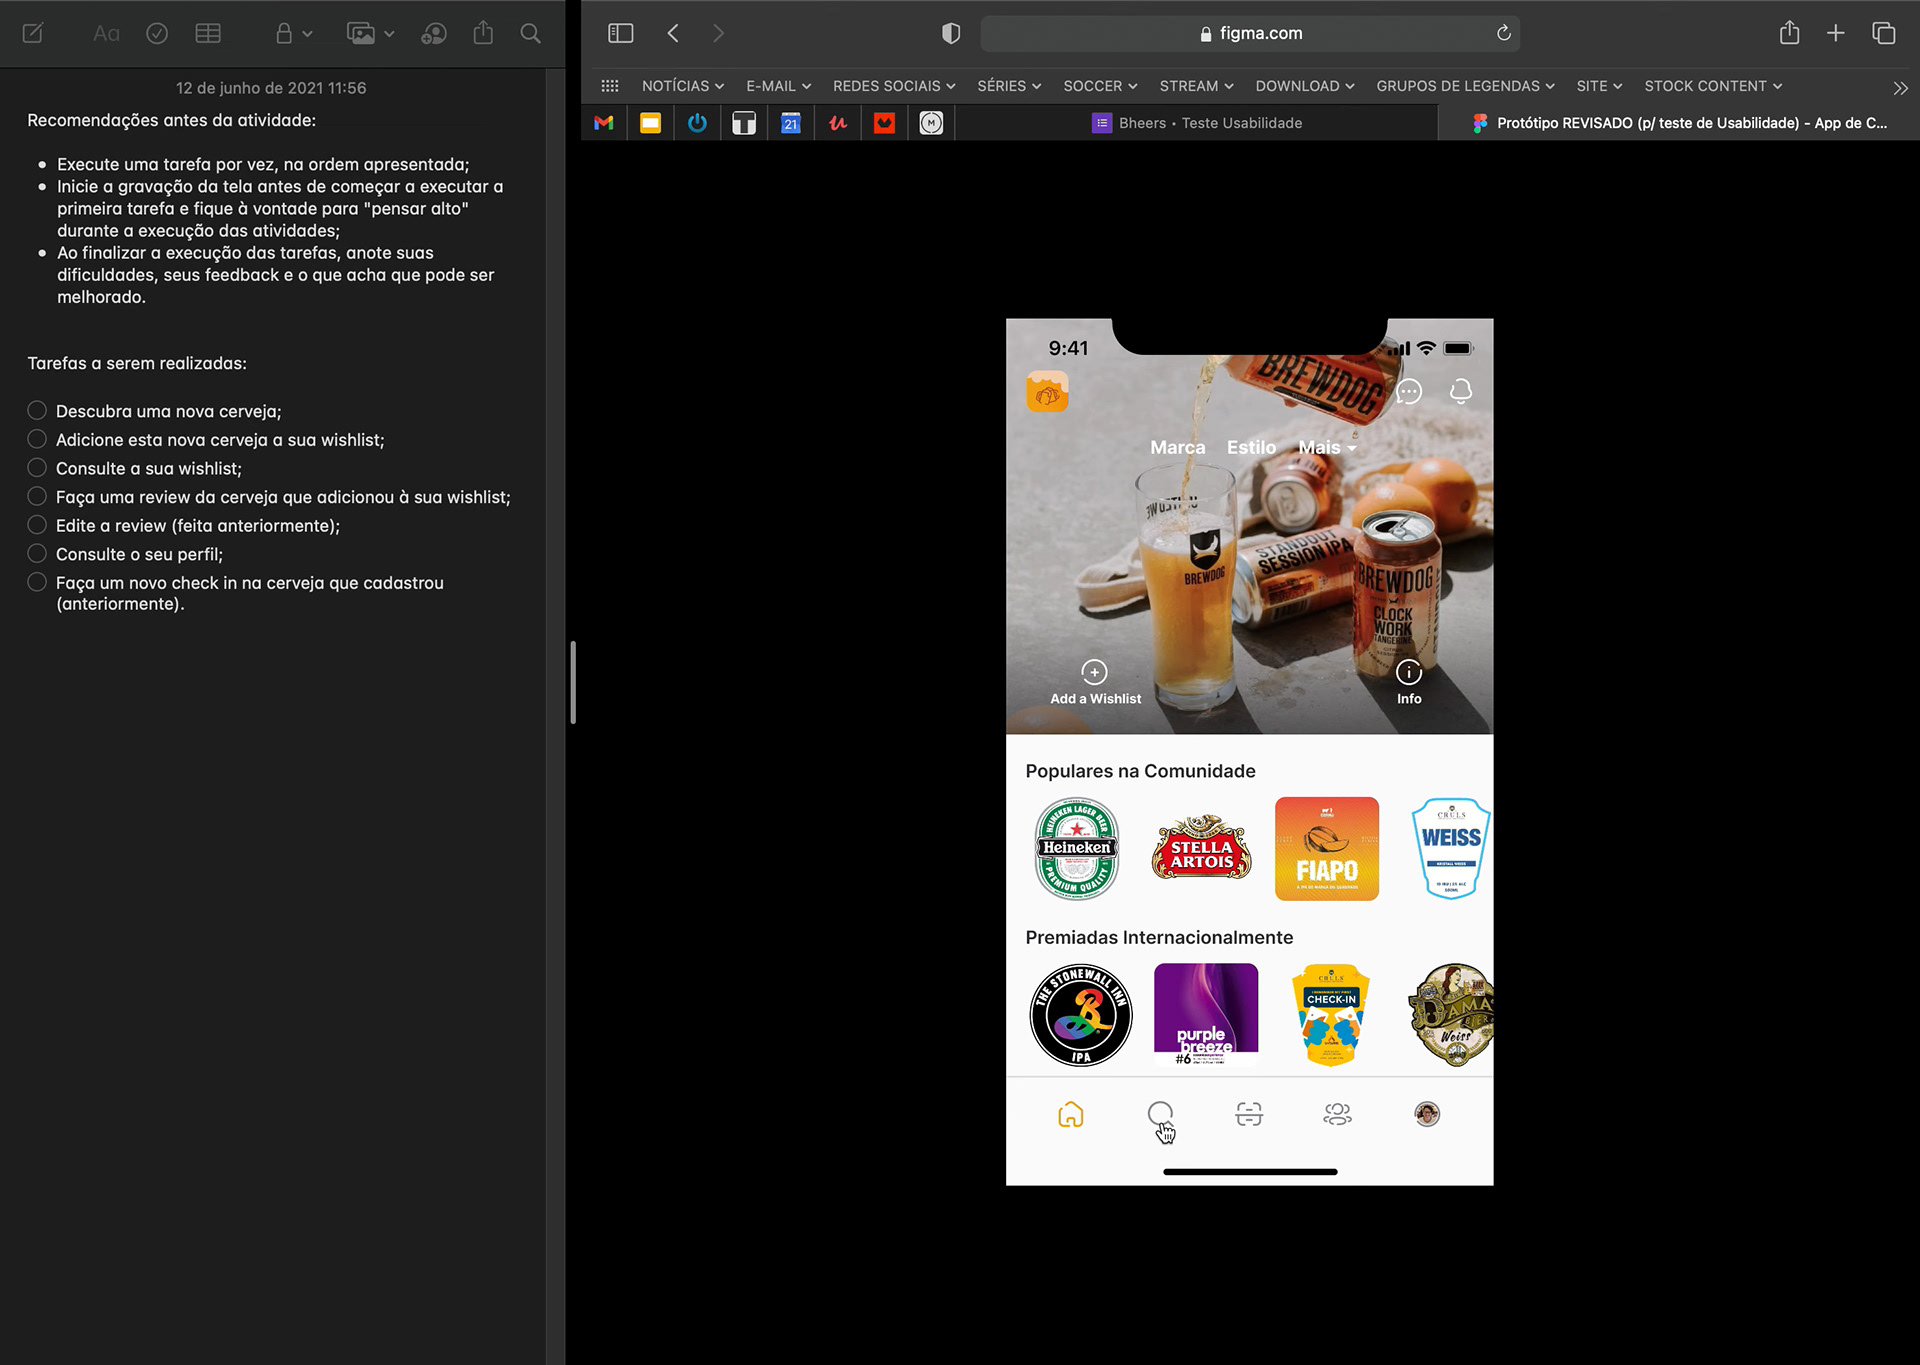1920x1365 pixels.
Task: Tap Add a Wishlist button
Action: click(x=1095, y=683)
